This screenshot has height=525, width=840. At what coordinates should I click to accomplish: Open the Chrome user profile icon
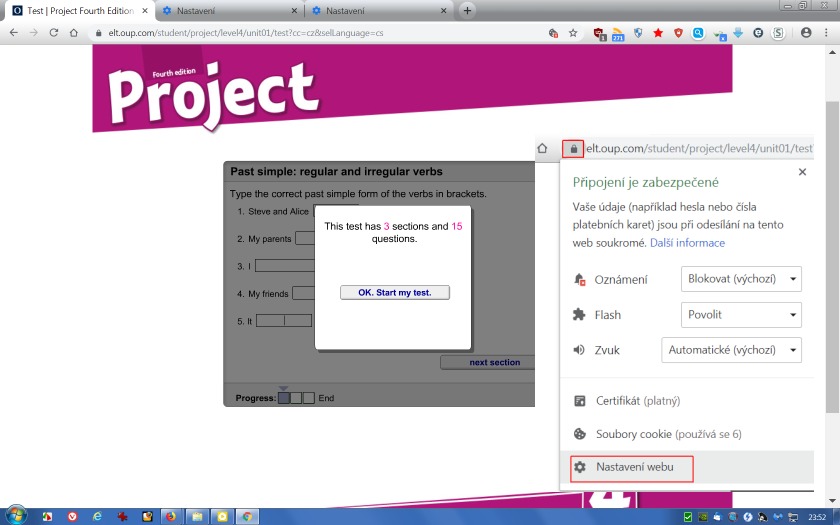tap(806, 33)
